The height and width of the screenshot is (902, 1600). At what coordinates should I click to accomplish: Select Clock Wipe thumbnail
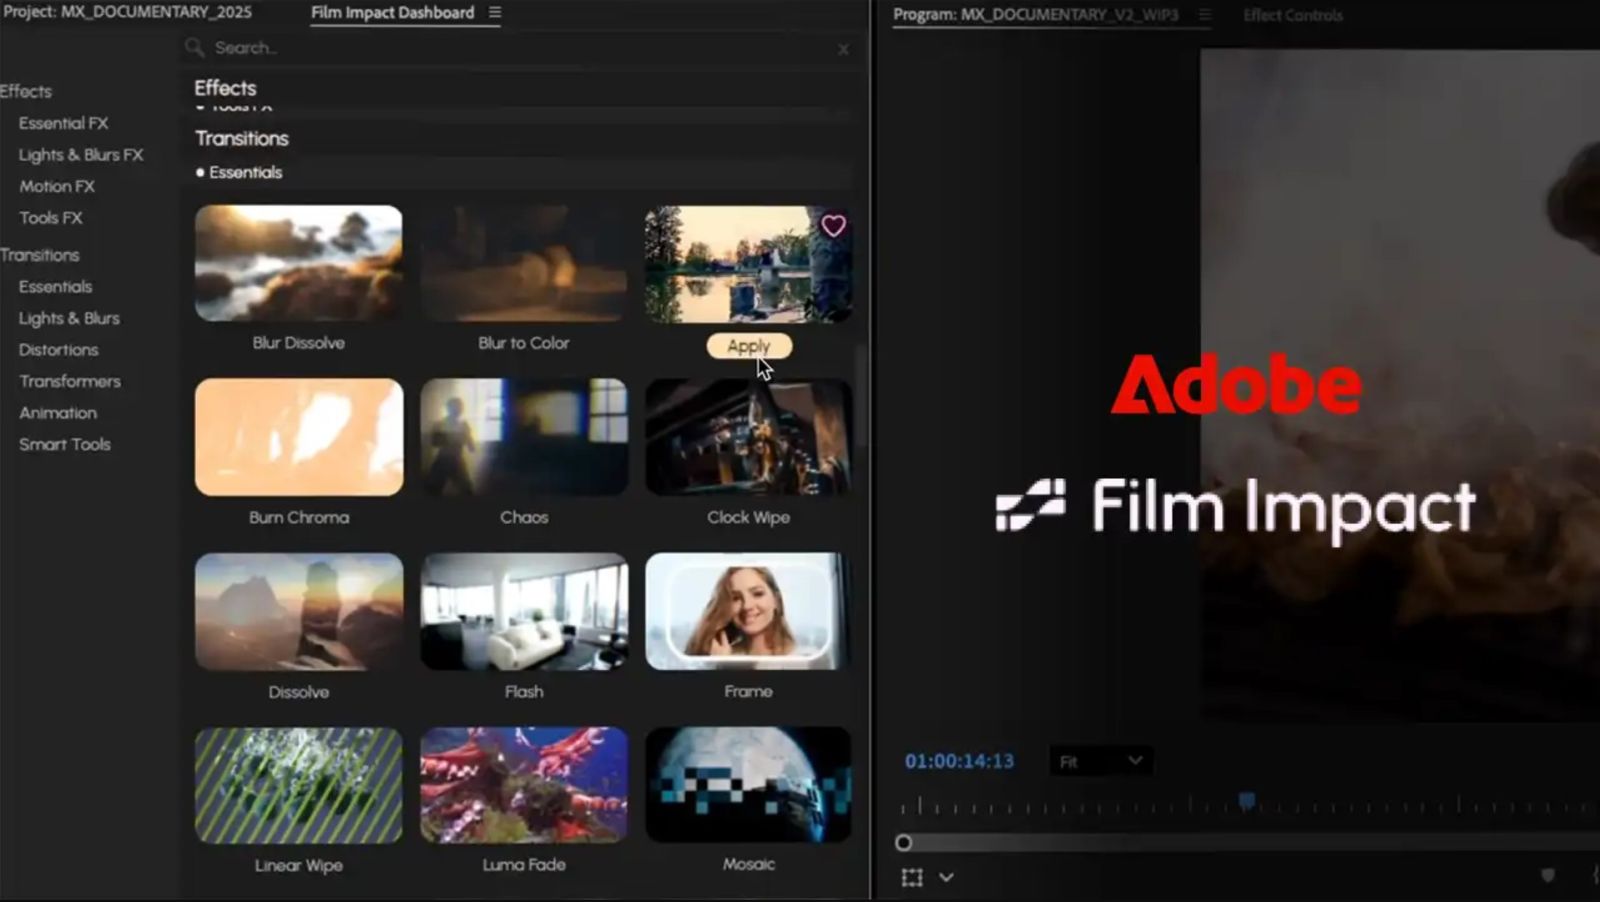(x=748, y=437)
